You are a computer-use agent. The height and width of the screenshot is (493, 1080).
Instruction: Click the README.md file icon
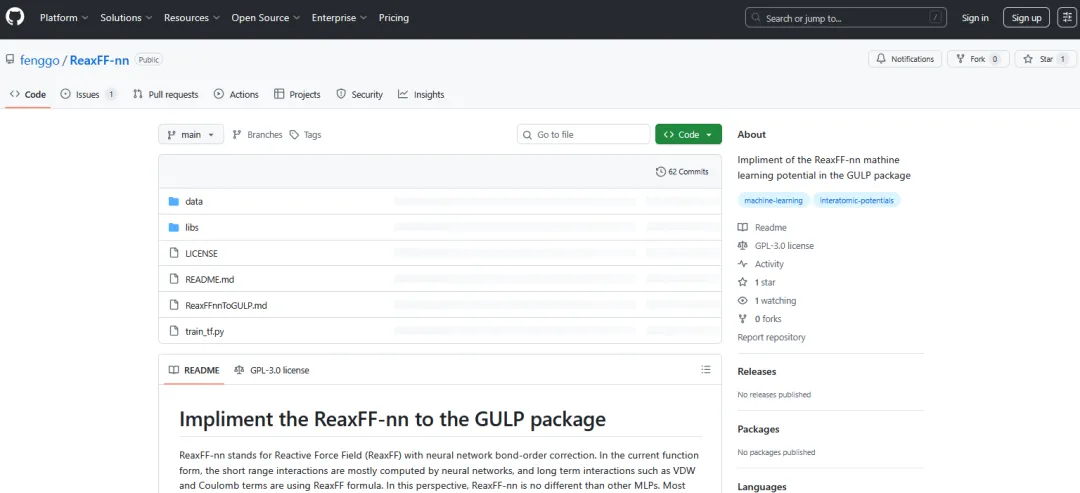[x=174, y=279]
